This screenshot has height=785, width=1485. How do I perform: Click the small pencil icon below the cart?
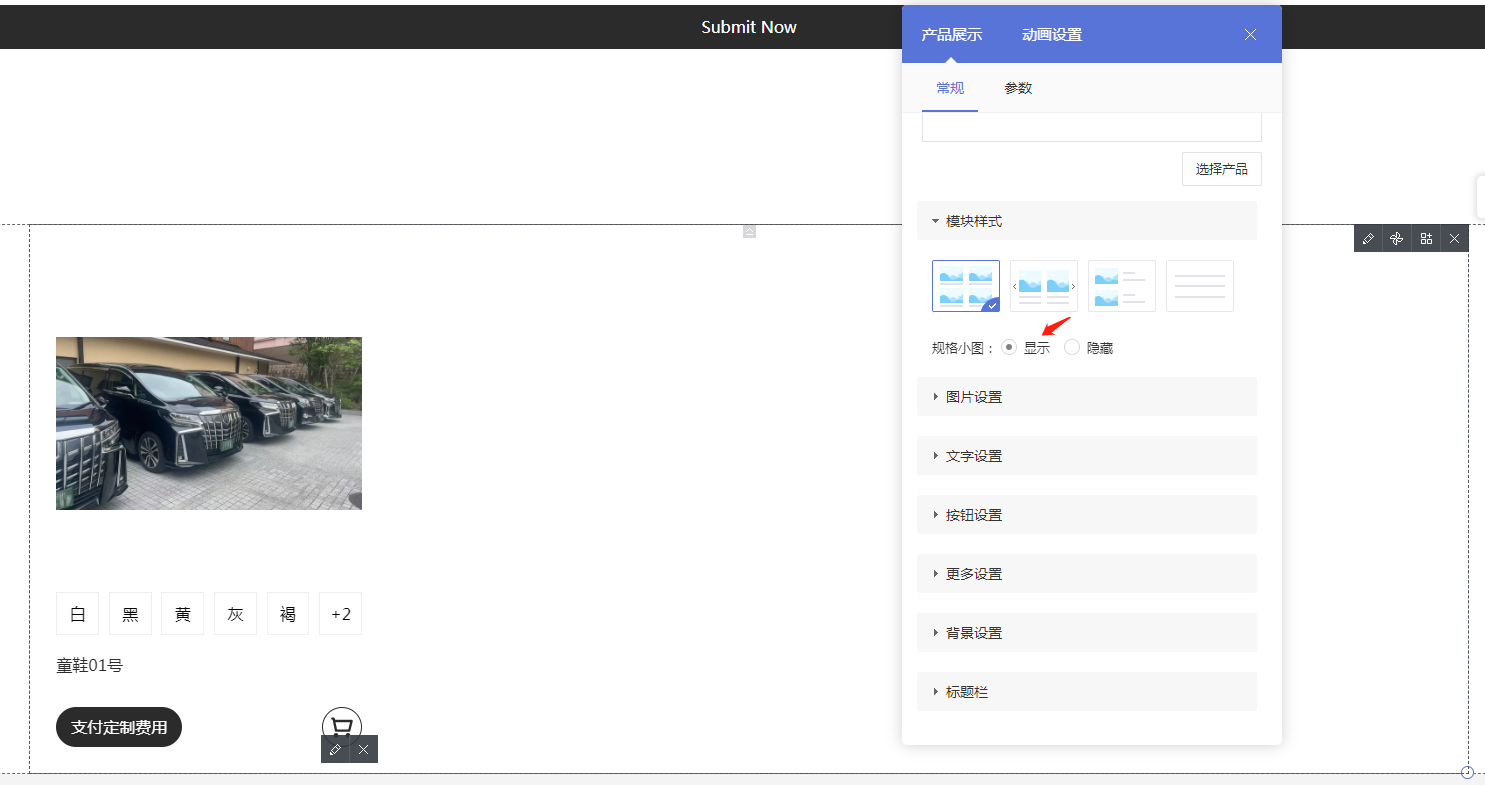[x=335, y=749]
